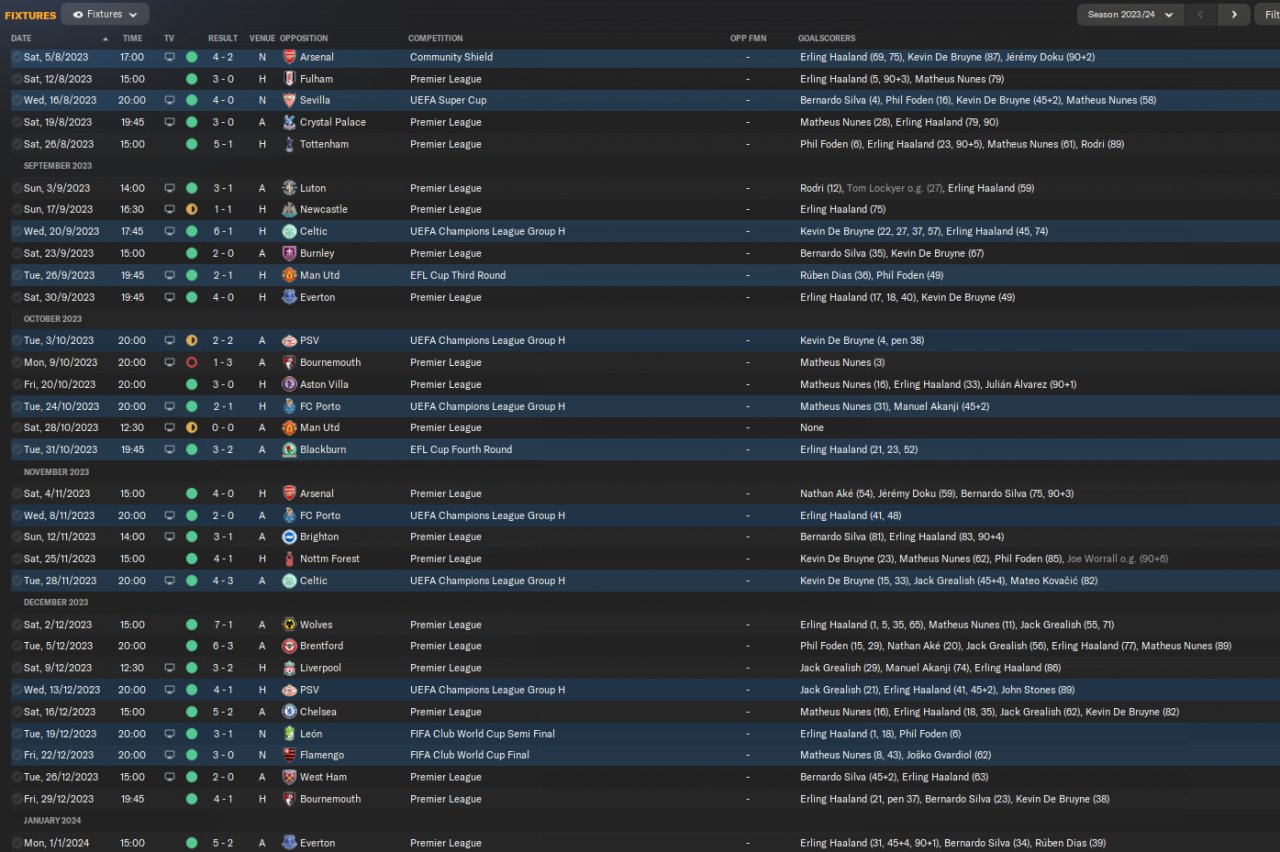The height and width of the screenshot is (852, 1280).
Task: Click the red loss indicator for 9/10/2023 Bournemouth
Action: (192, 363)
